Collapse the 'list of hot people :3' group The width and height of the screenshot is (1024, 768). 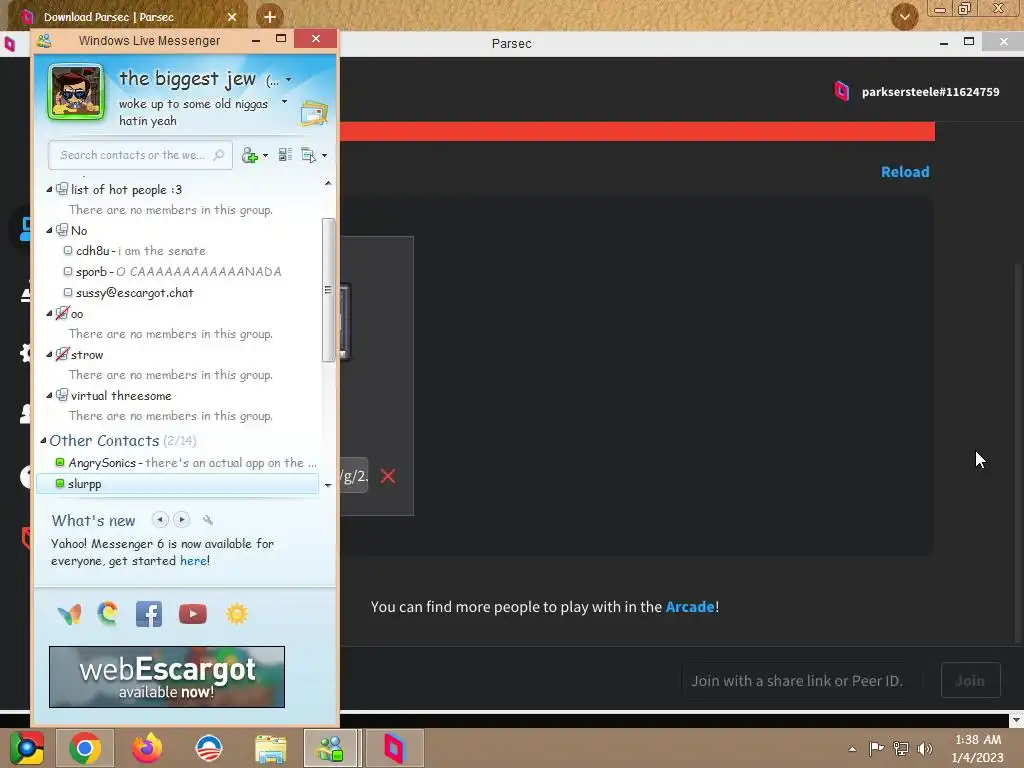[49, 189]
